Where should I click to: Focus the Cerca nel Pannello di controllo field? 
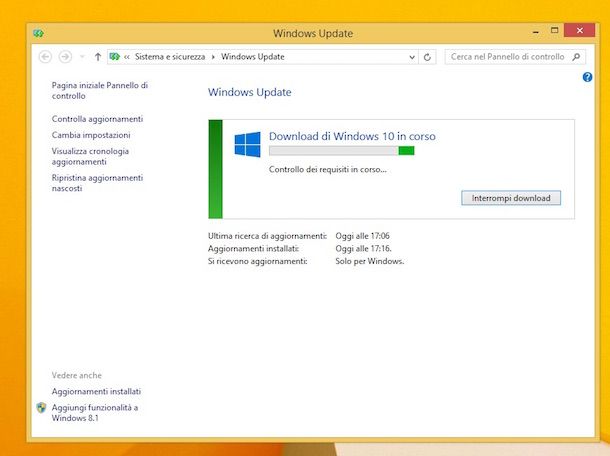point(515,57)
